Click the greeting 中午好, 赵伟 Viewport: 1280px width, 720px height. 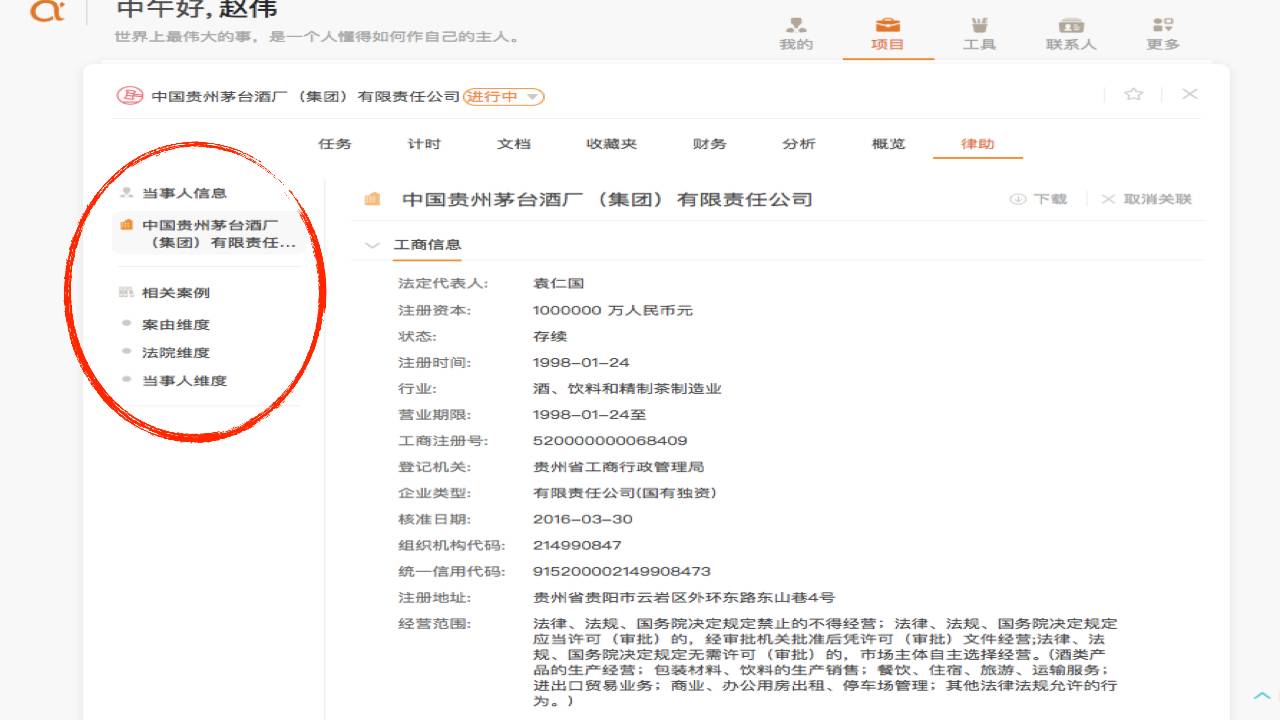point(197,10)
